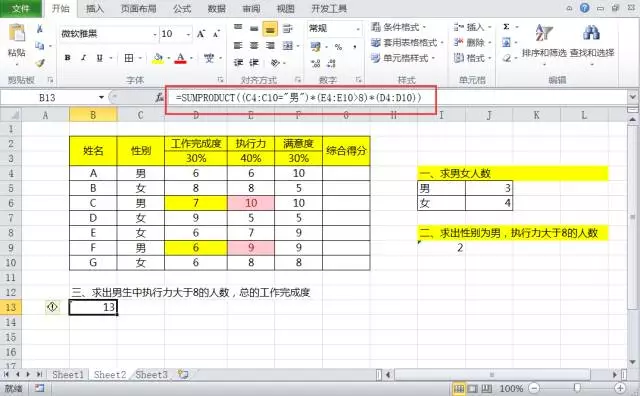Click the increase indent icon

[x=254, y=62]
